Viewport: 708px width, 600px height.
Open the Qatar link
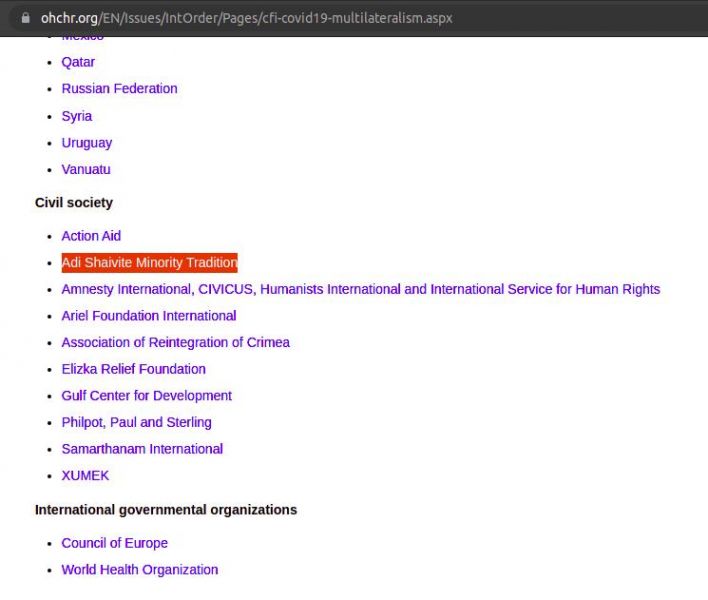(x=78, y=62)
